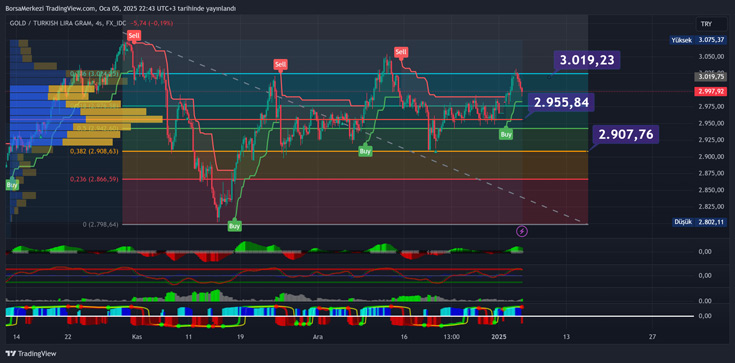This screenshot has width=735, height=363.
Task: Click the Düşük 2.802,11 low price label
Action: [x=699, y=222]
